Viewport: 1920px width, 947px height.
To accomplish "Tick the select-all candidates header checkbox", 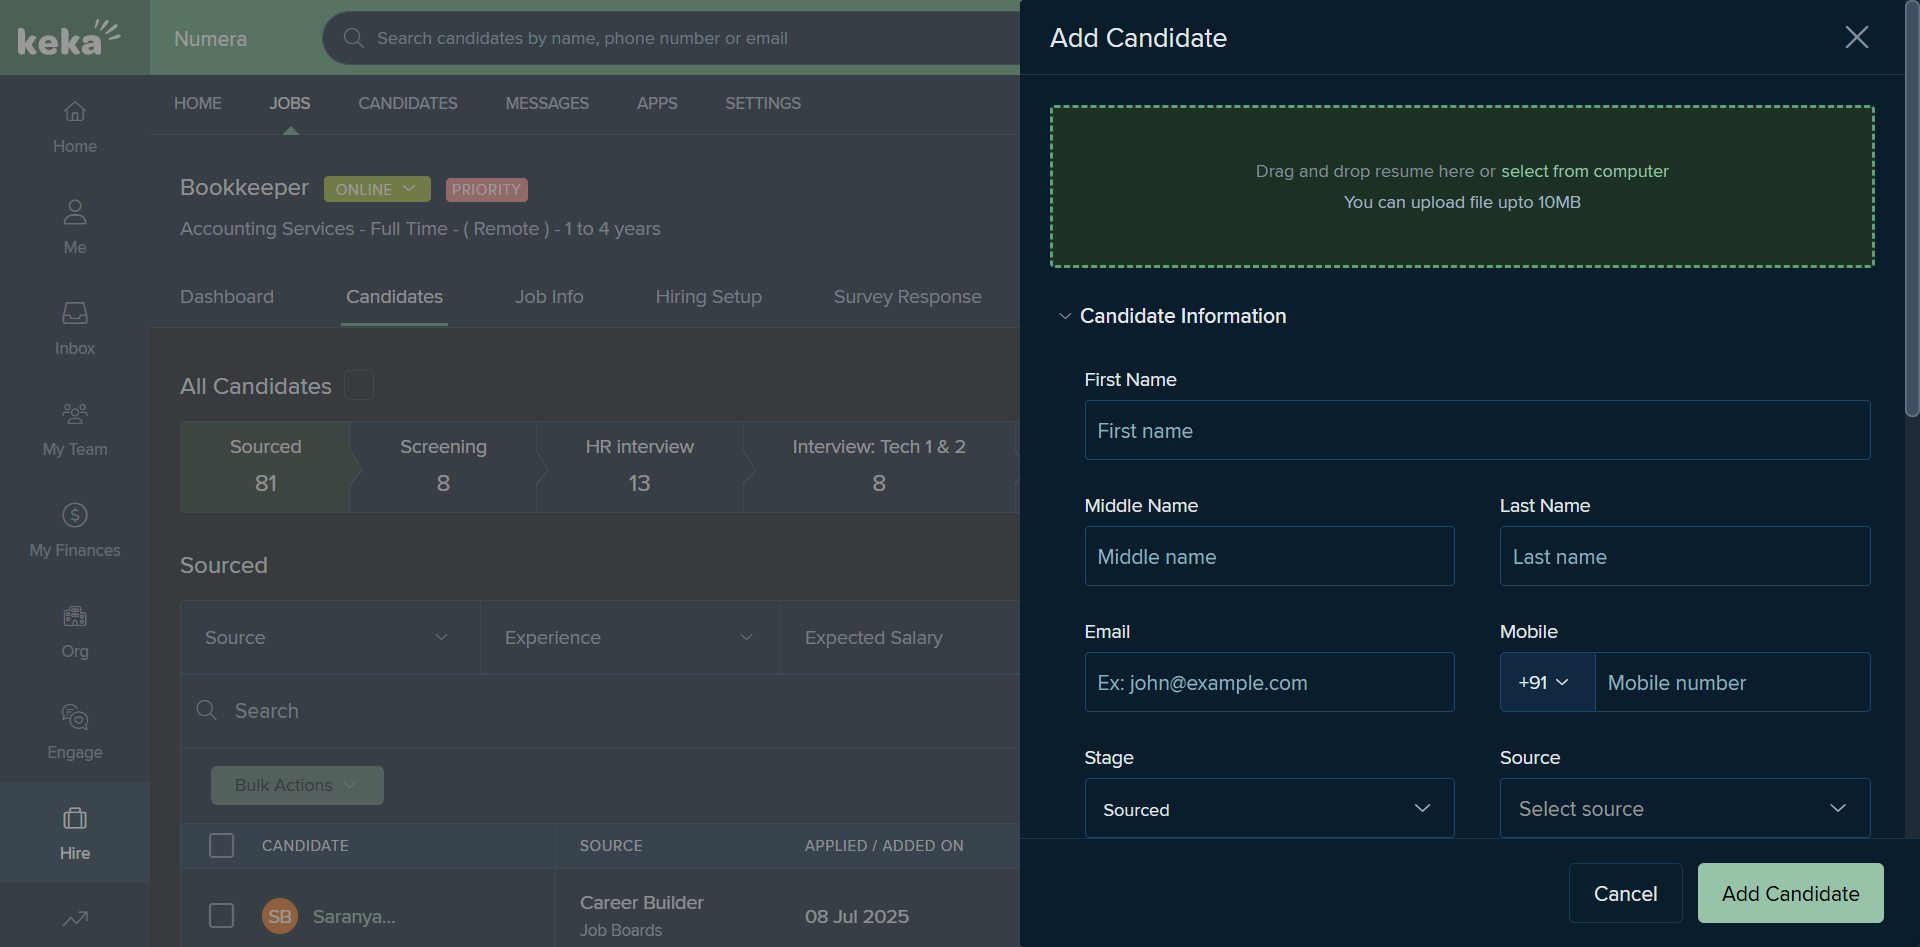I will (x=222, y=846).
